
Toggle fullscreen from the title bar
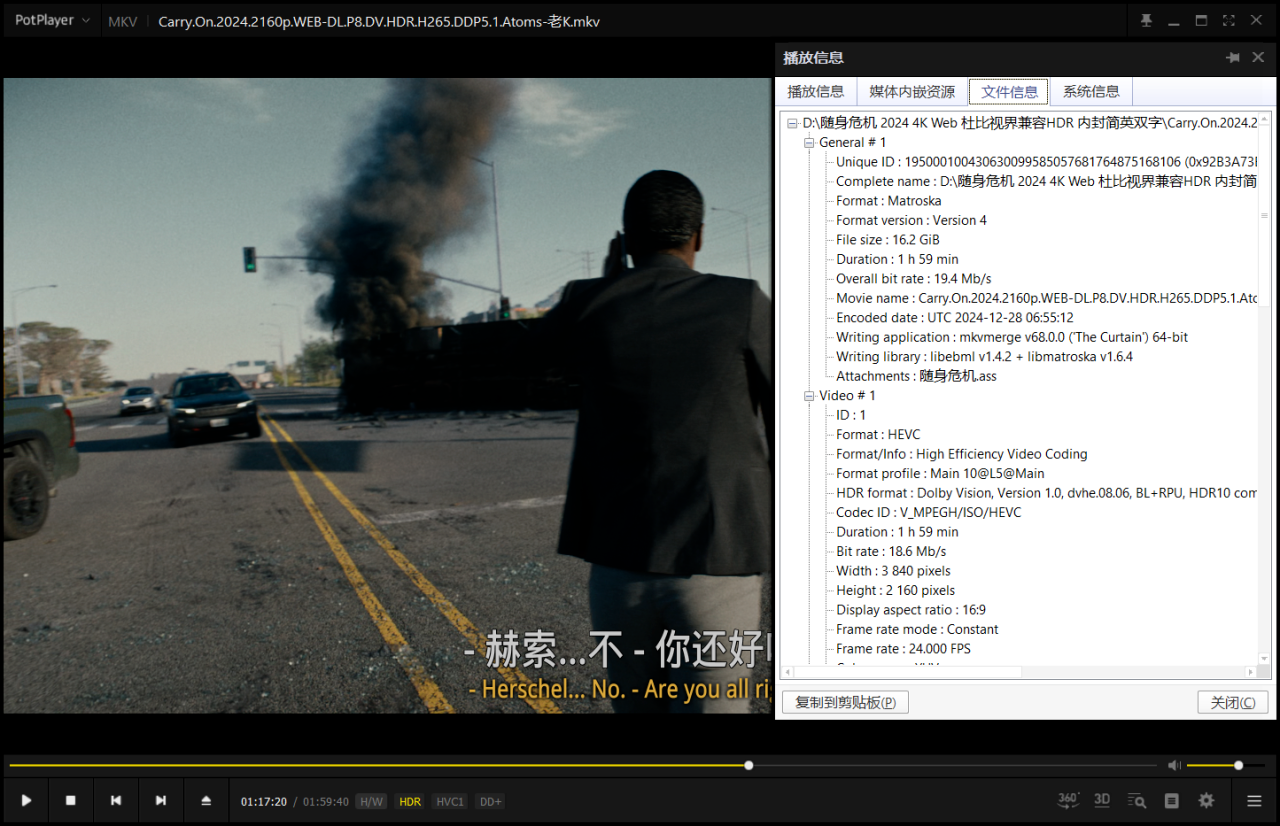(1228, 21)
